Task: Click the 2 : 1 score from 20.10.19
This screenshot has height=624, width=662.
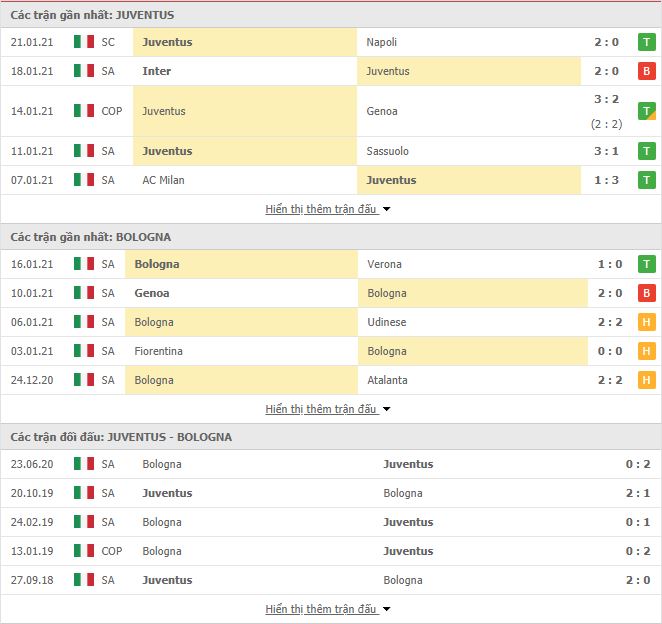Action: tap(638, 493)
